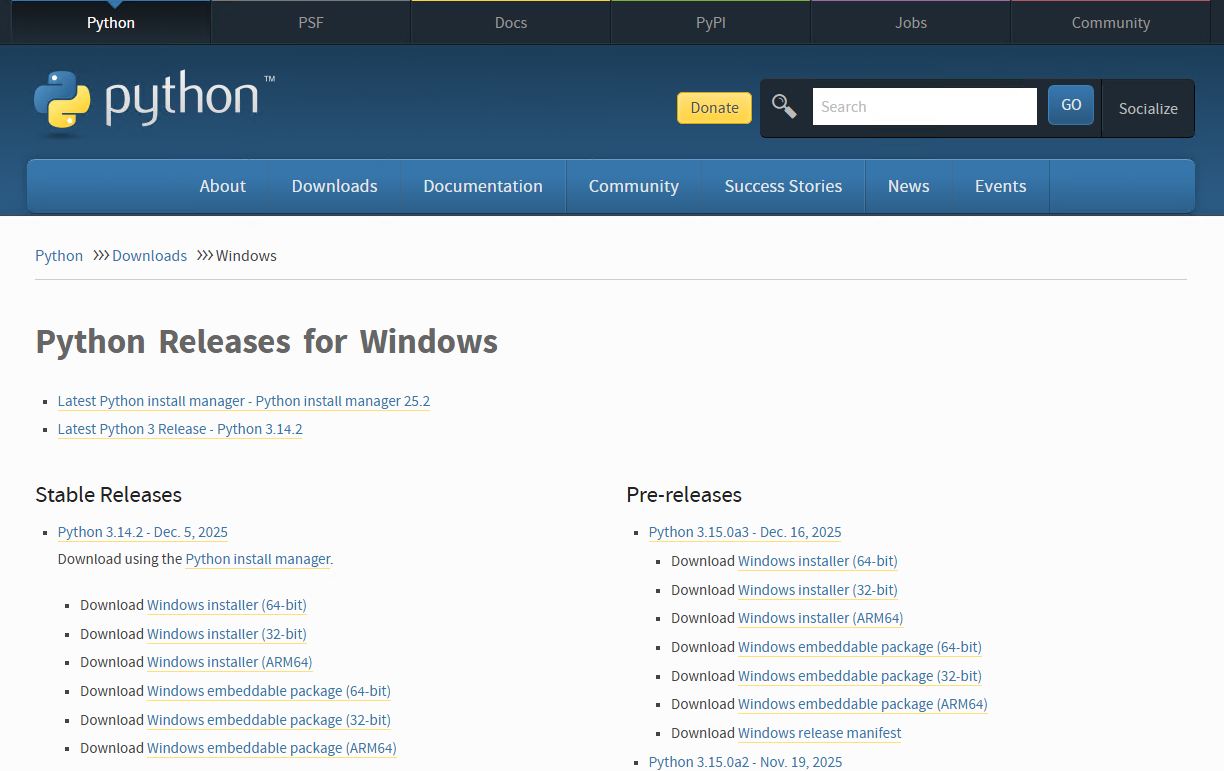Download pre-release embeddable package (64-bit)
Screen dimensions: 1224x771
860,647
